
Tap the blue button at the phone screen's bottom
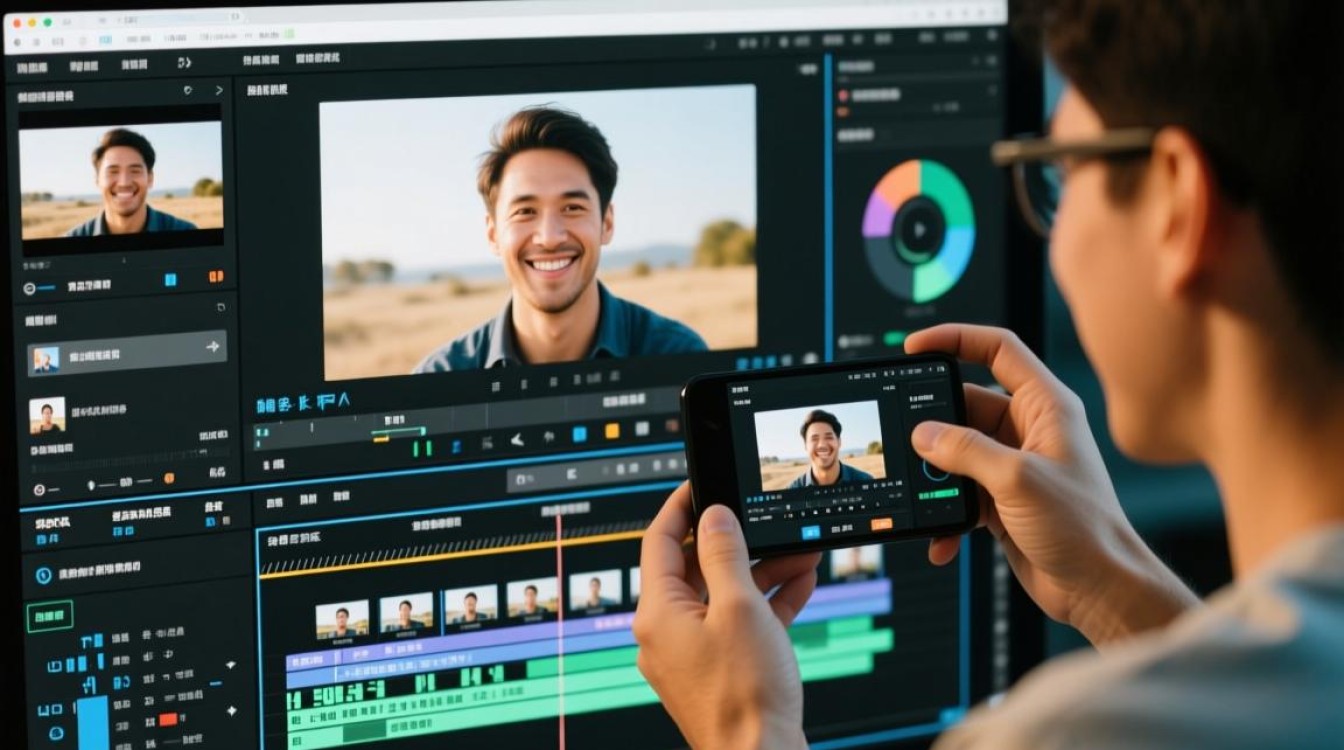(811, 532)
